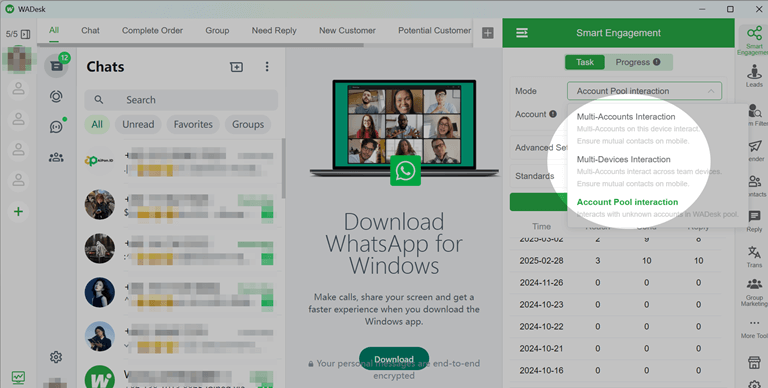Open the Group tab

point(217,30)
